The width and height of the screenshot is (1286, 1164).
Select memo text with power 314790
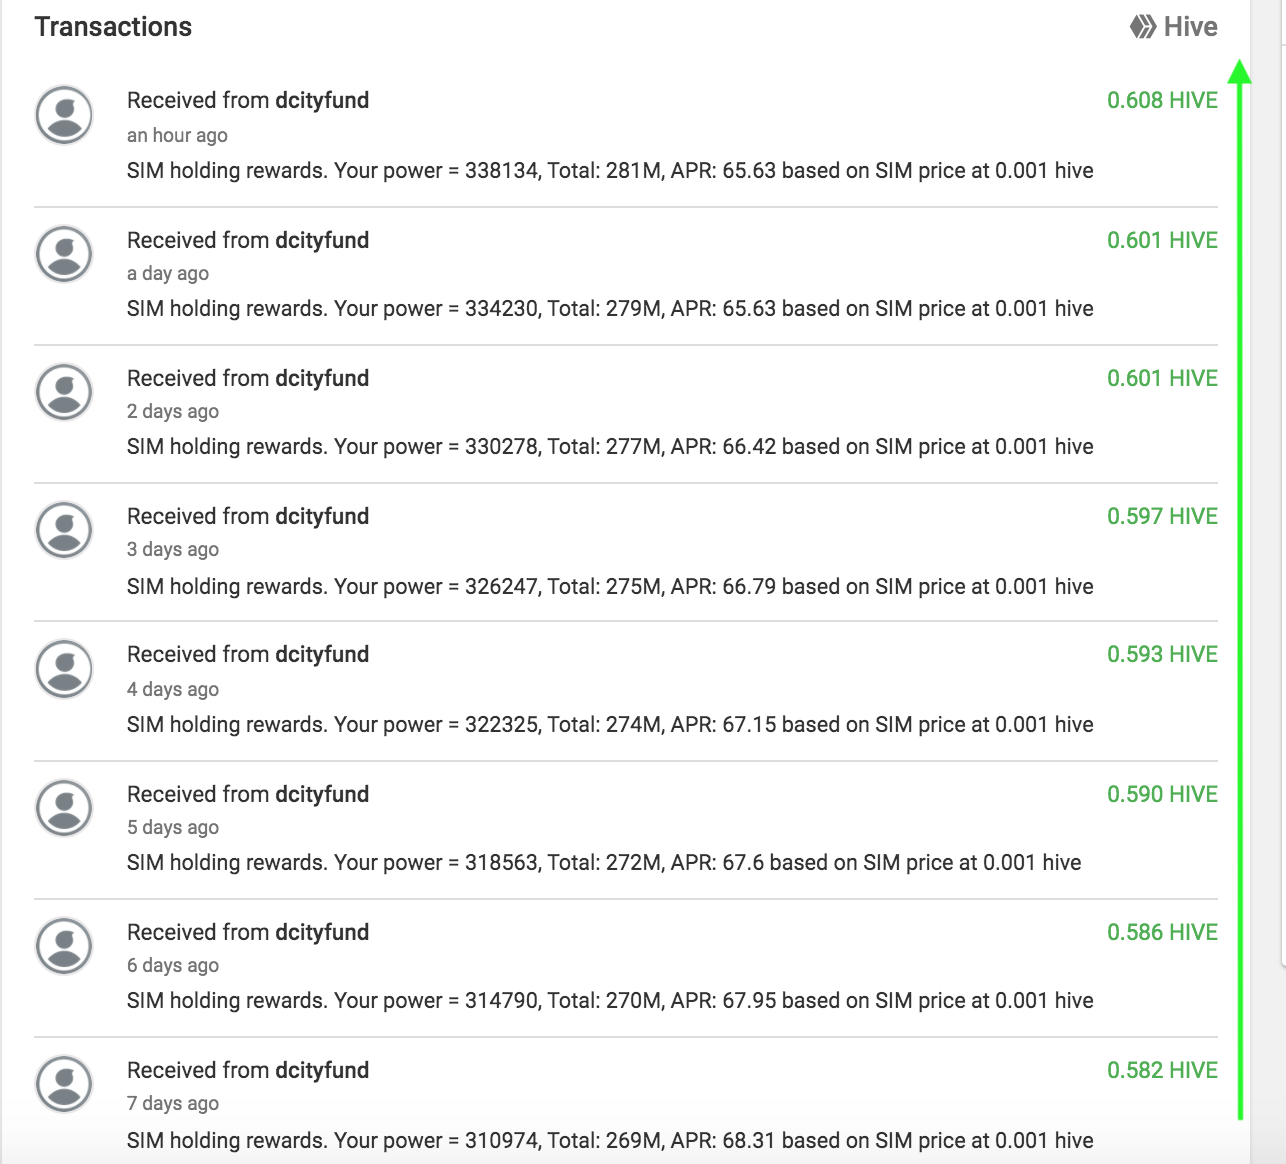(x=610, y=1000)
